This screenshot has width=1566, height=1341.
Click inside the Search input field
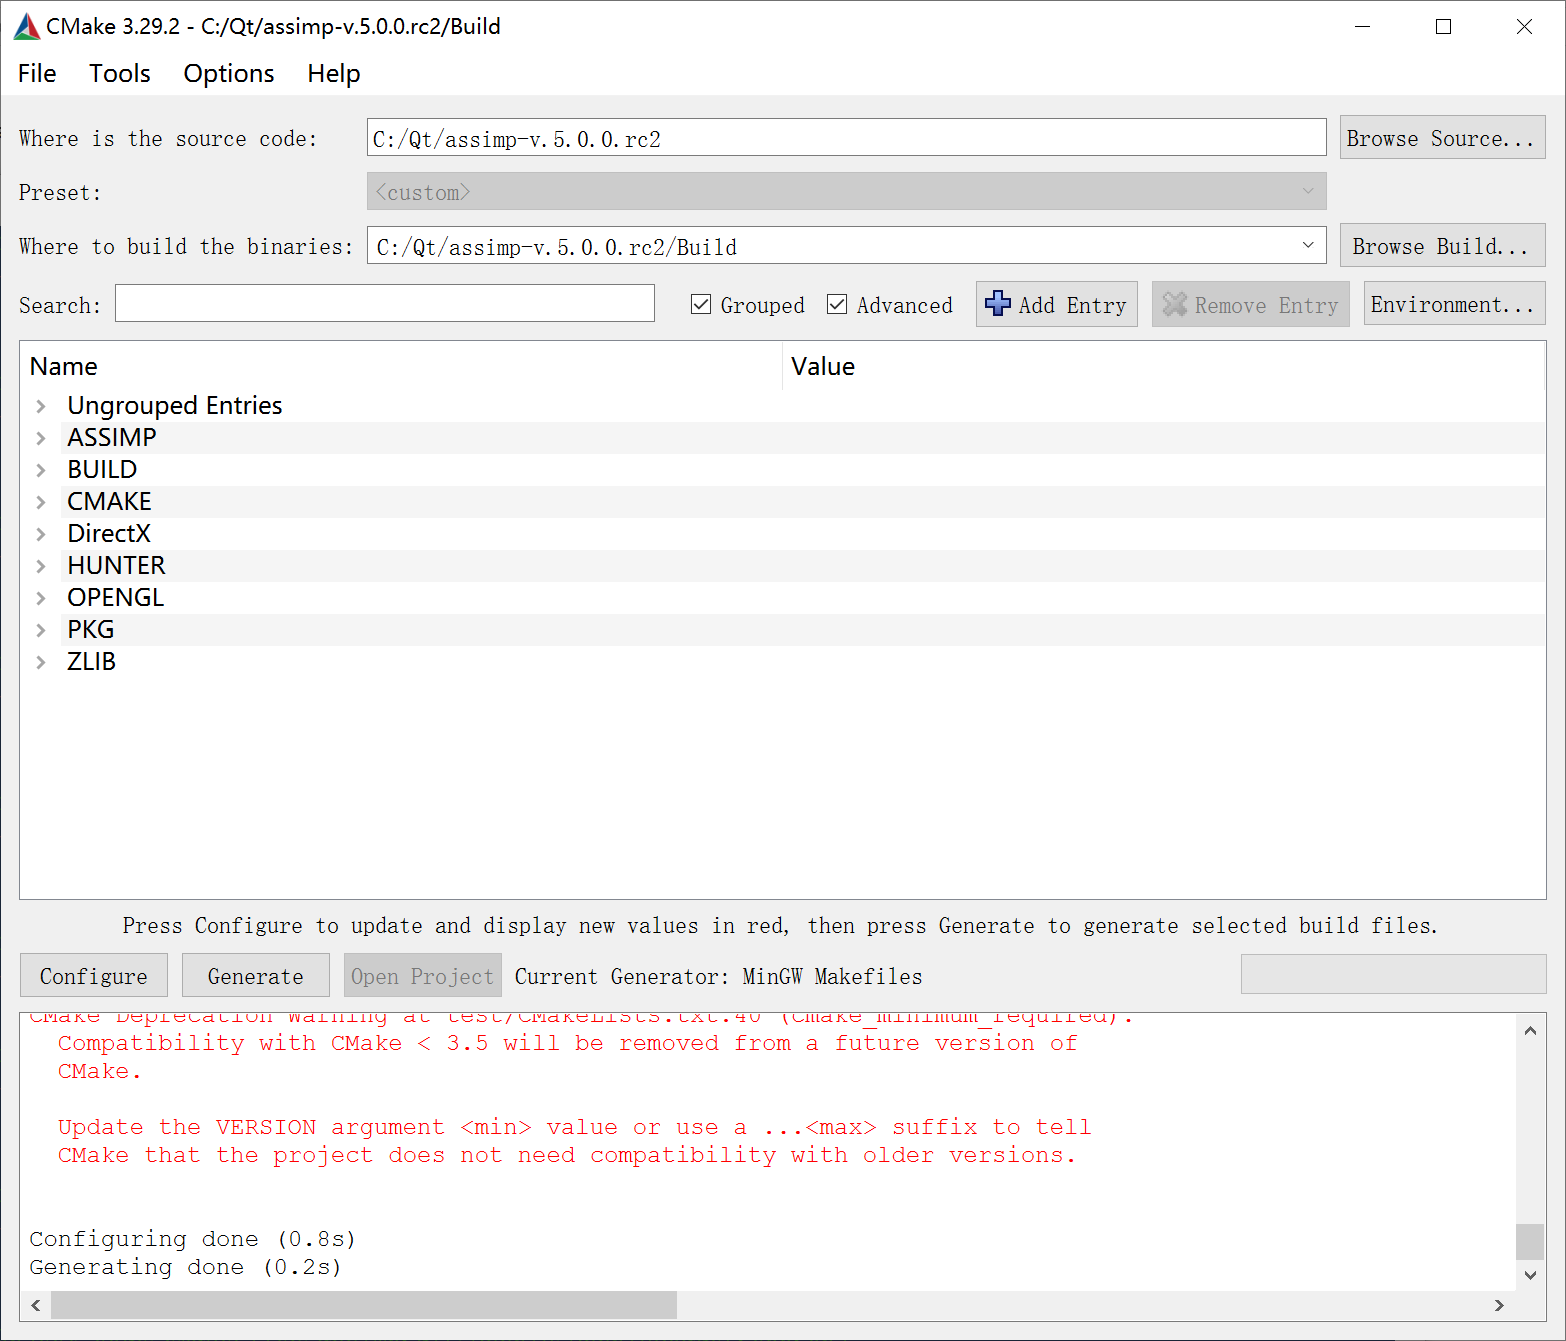pyautogui.click(x=385, y=304)
